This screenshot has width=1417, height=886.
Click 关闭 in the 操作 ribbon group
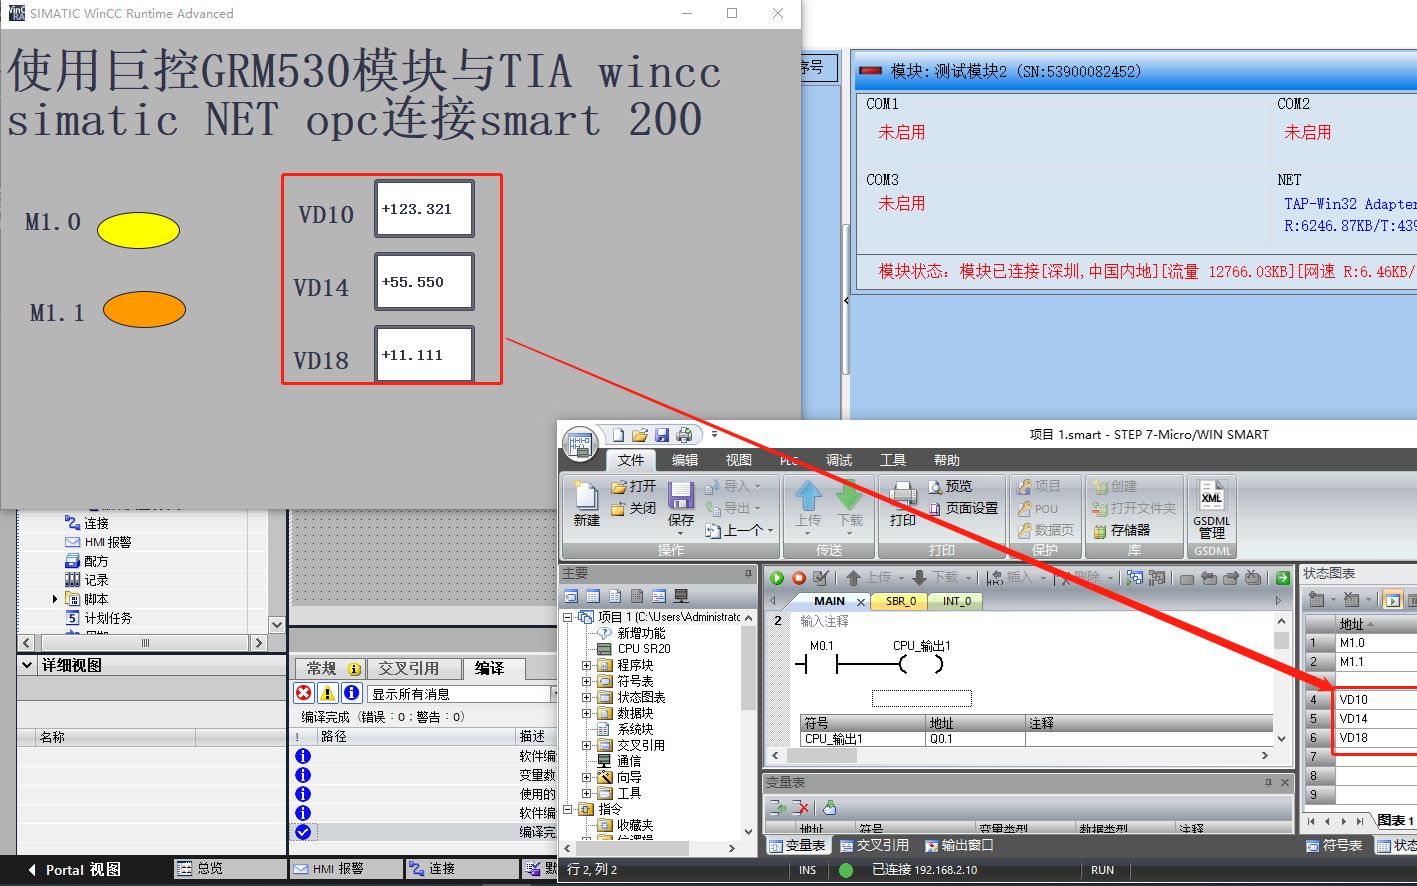[x=634, y=508]
